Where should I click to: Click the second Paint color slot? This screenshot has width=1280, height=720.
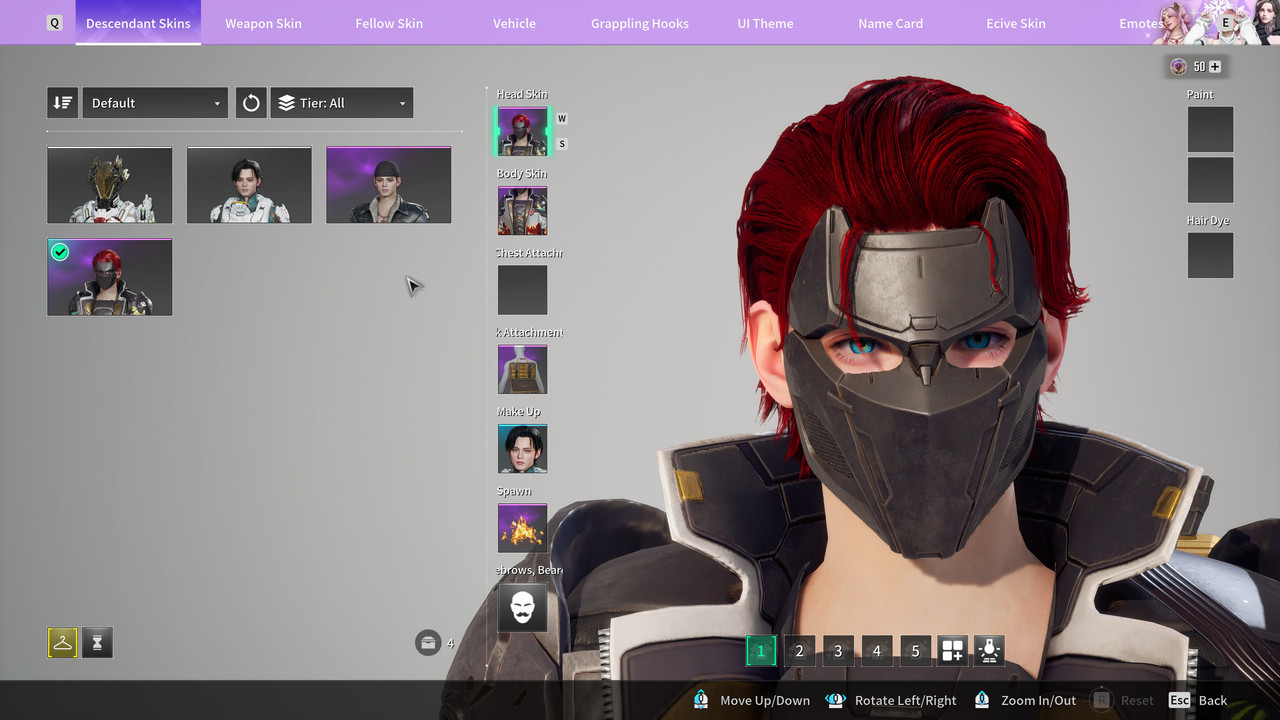[x=1210, y=180]
